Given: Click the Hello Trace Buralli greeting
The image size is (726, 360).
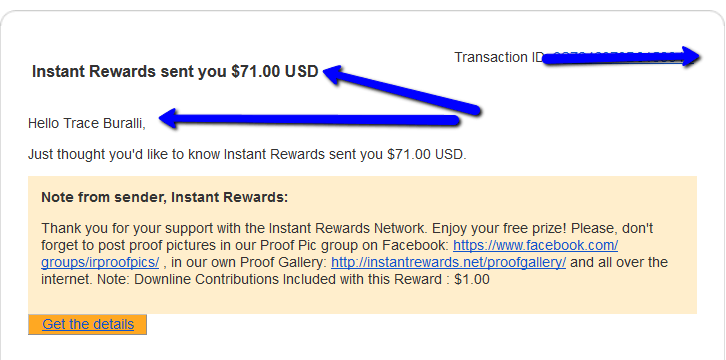Looking at the screenshot, I should tap(87, 124).
